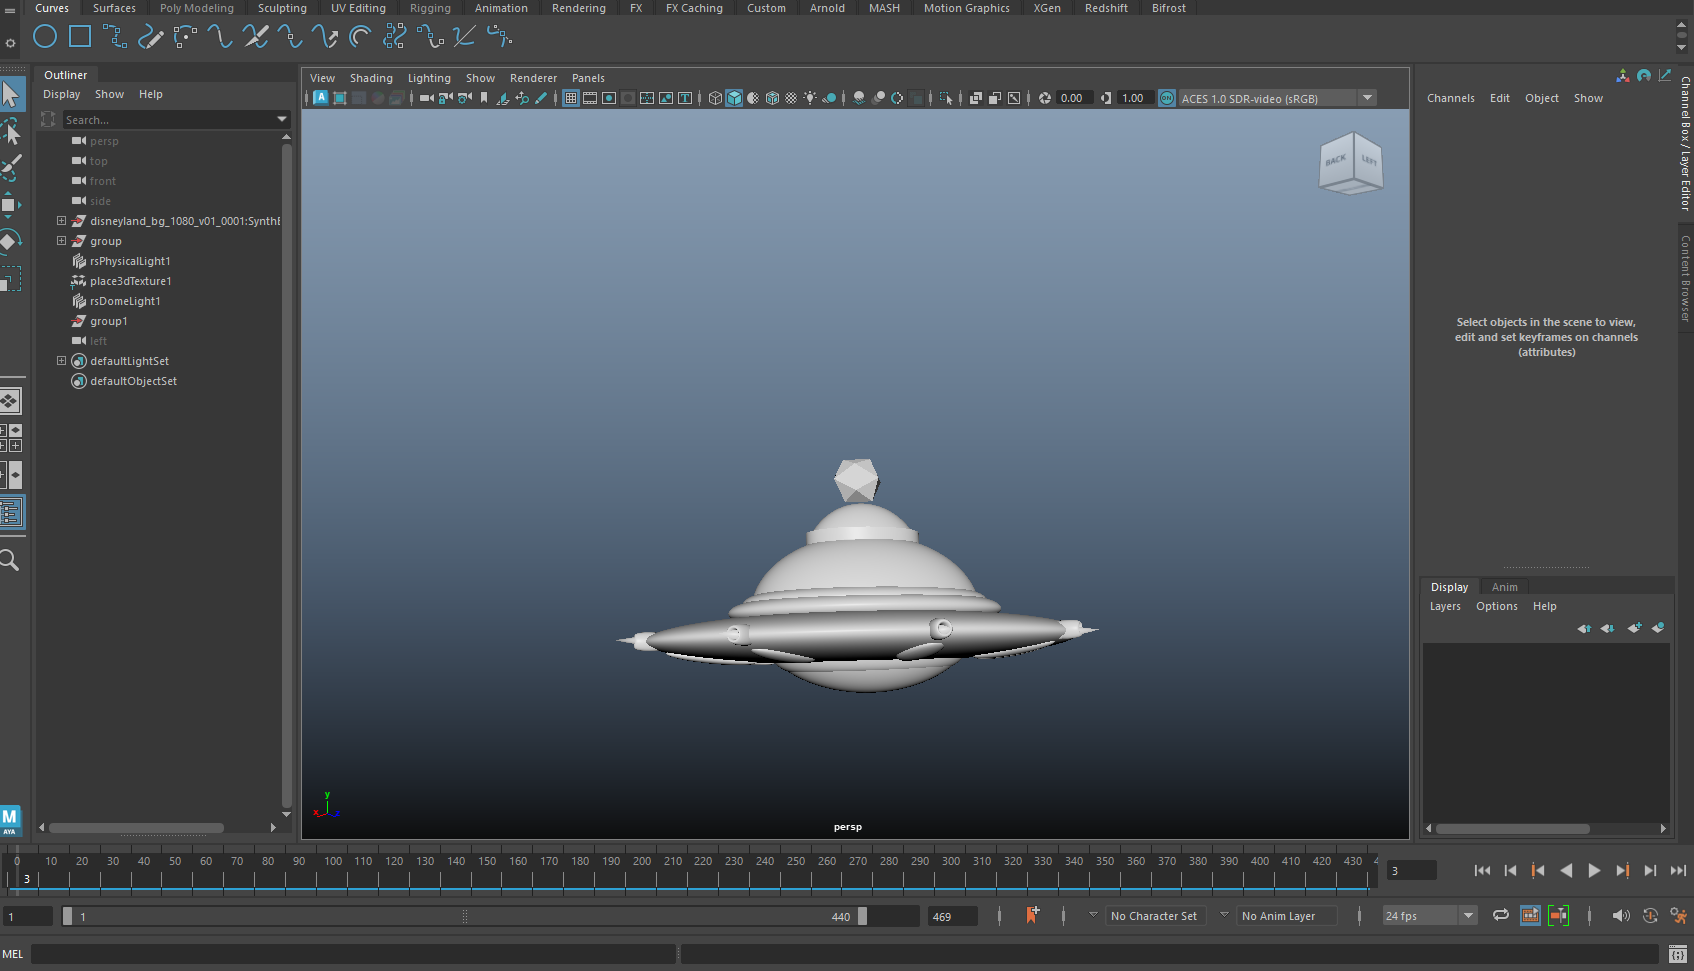This screenshot has height=971, width=1694.
Task: Toggle the Film Gate overlay
Action: point(590,98)
